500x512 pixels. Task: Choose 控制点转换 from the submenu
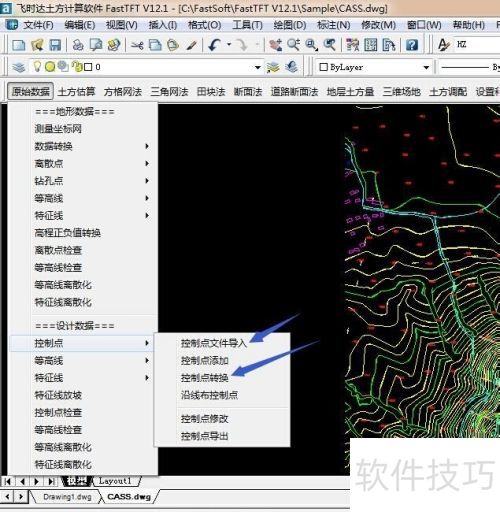pyautogui.click(x=205, y=378)
